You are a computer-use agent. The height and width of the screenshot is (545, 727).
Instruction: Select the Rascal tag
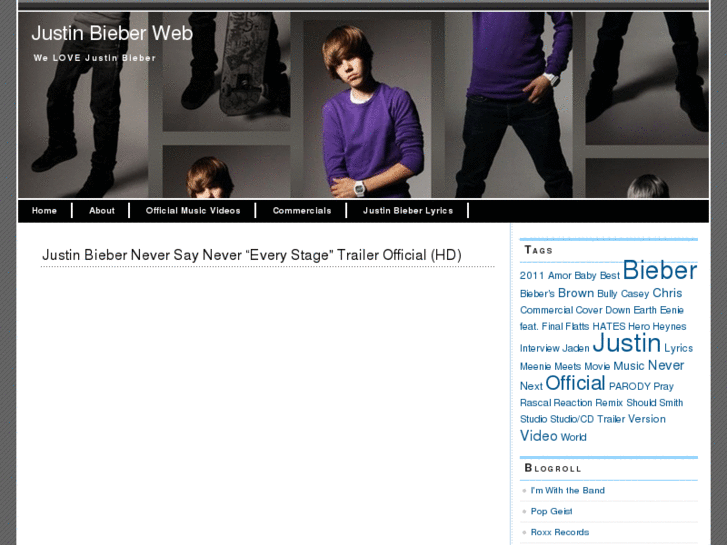(535, 403)
